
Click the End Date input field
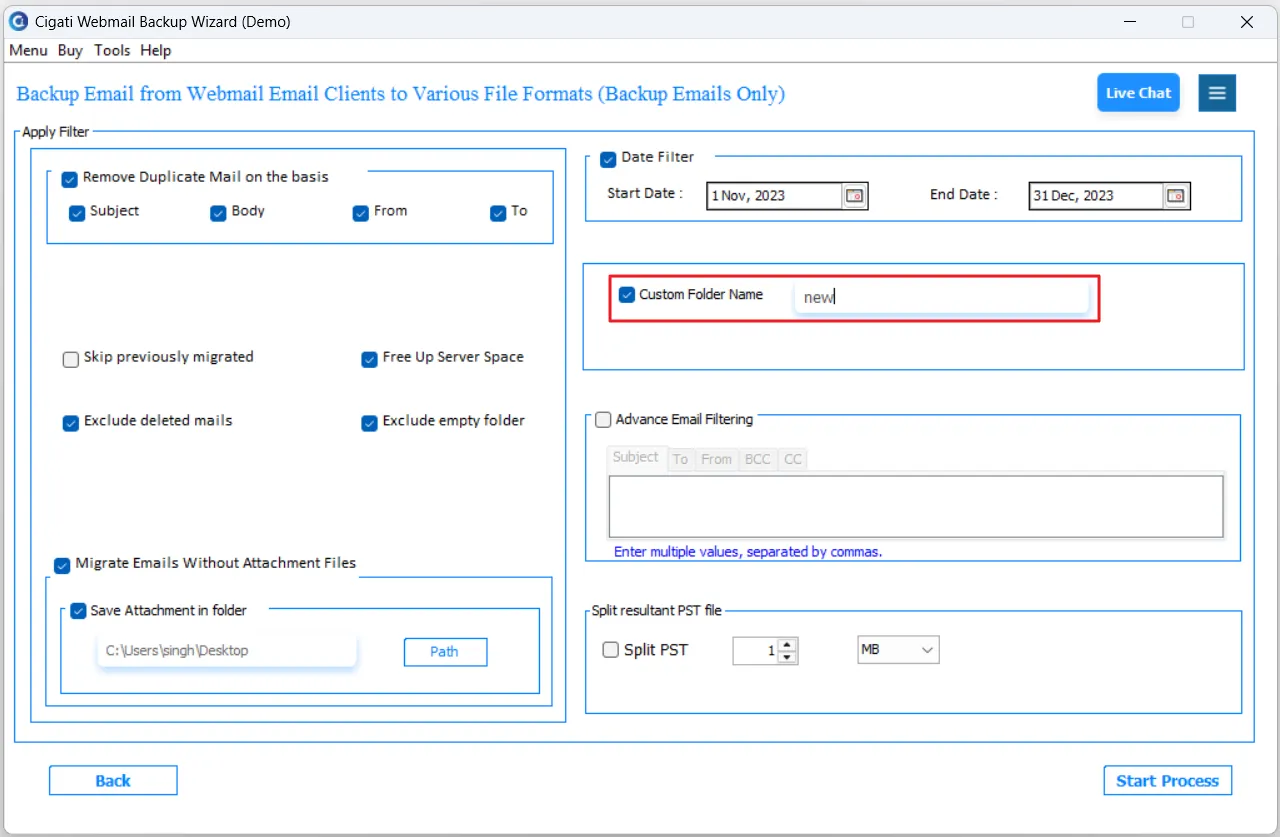click(x=1097, y=196)
